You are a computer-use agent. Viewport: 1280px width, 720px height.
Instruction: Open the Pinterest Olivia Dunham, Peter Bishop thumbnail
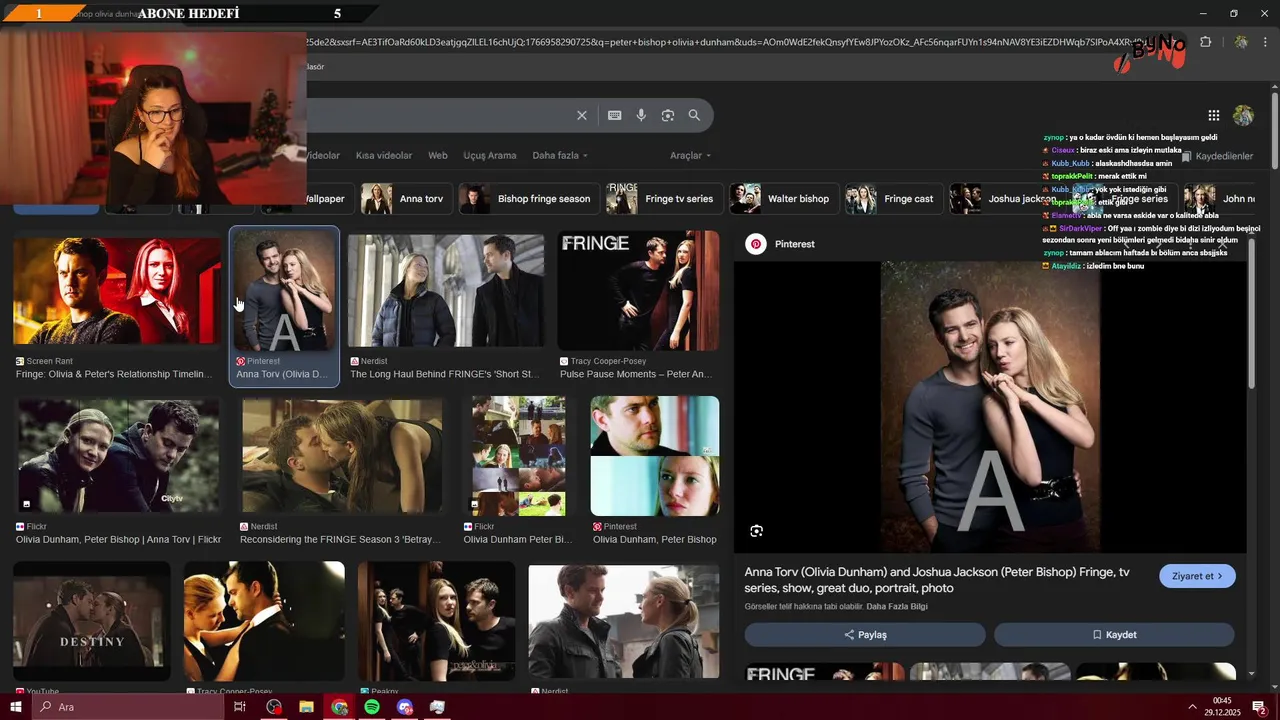click(655, 456)
